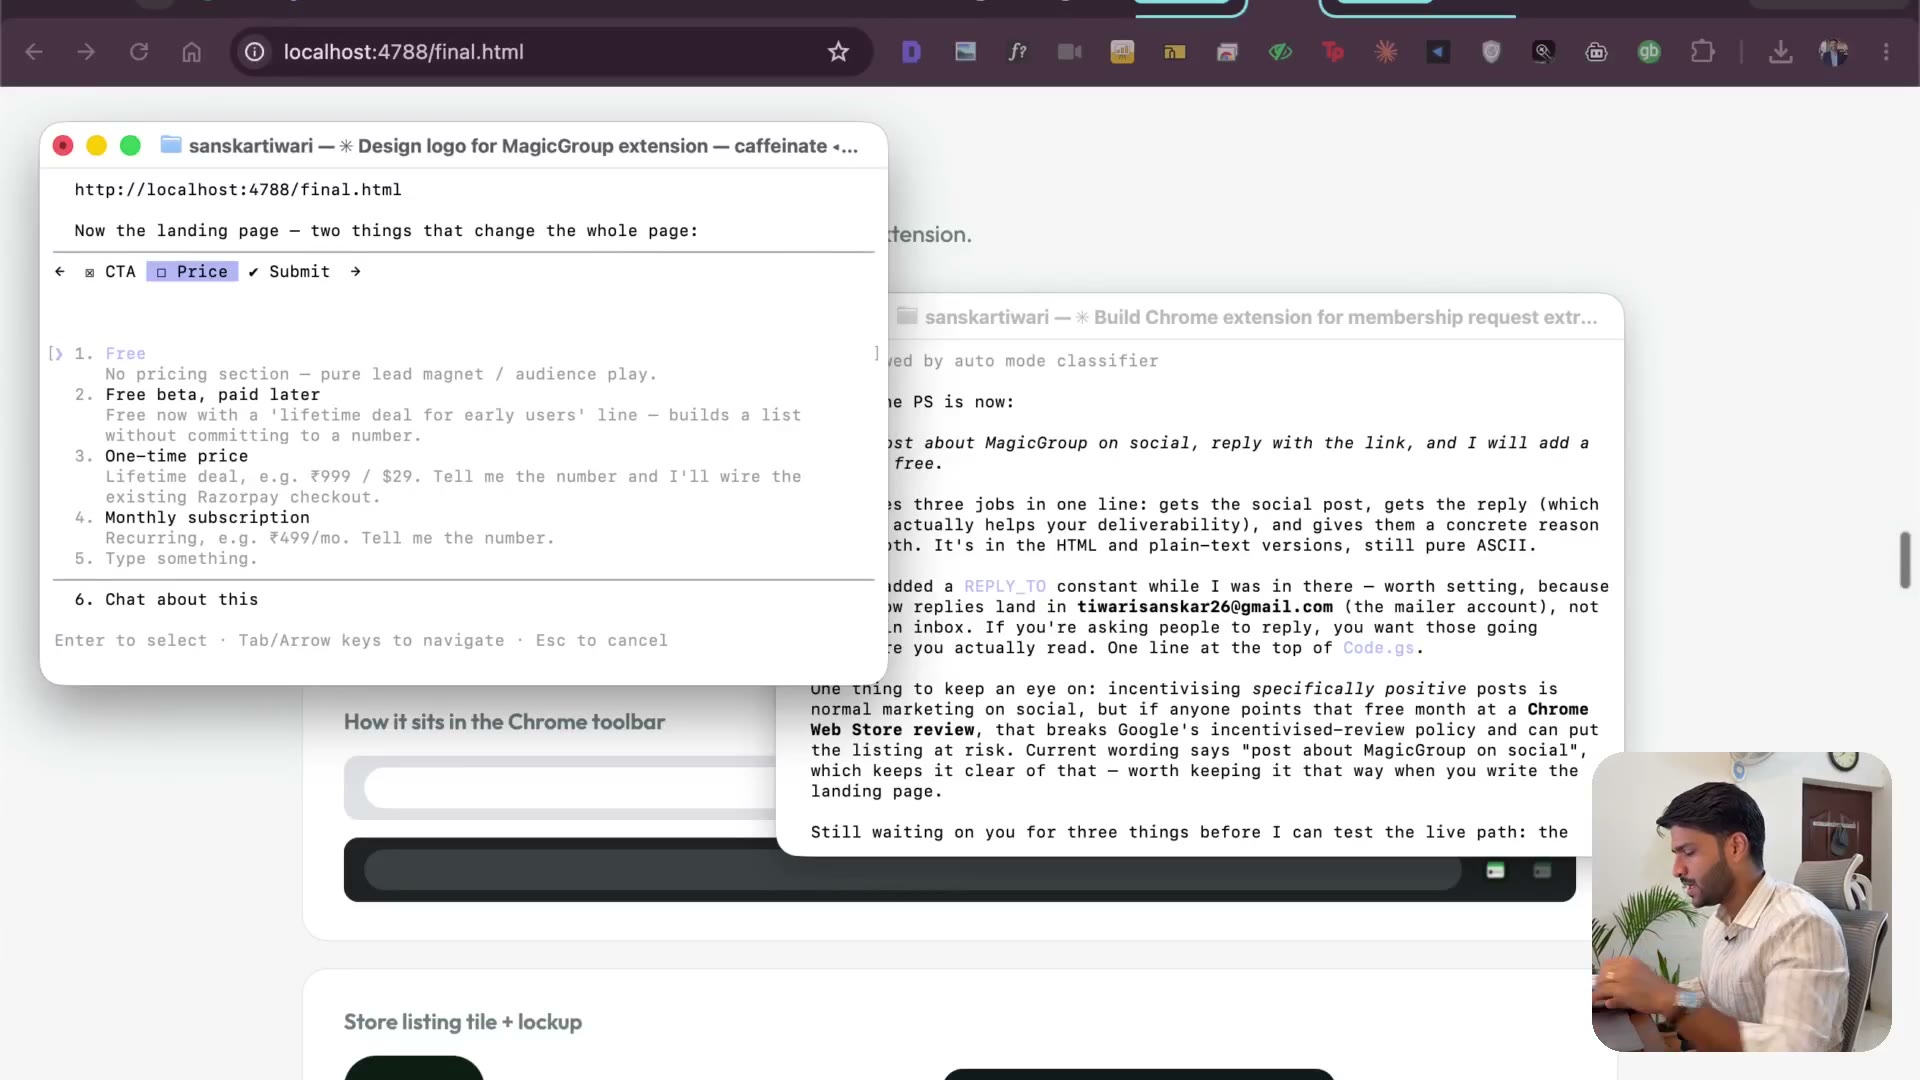Open the browser downloads icon
The image size is (1920, 1080).
tap(1780, 52)
